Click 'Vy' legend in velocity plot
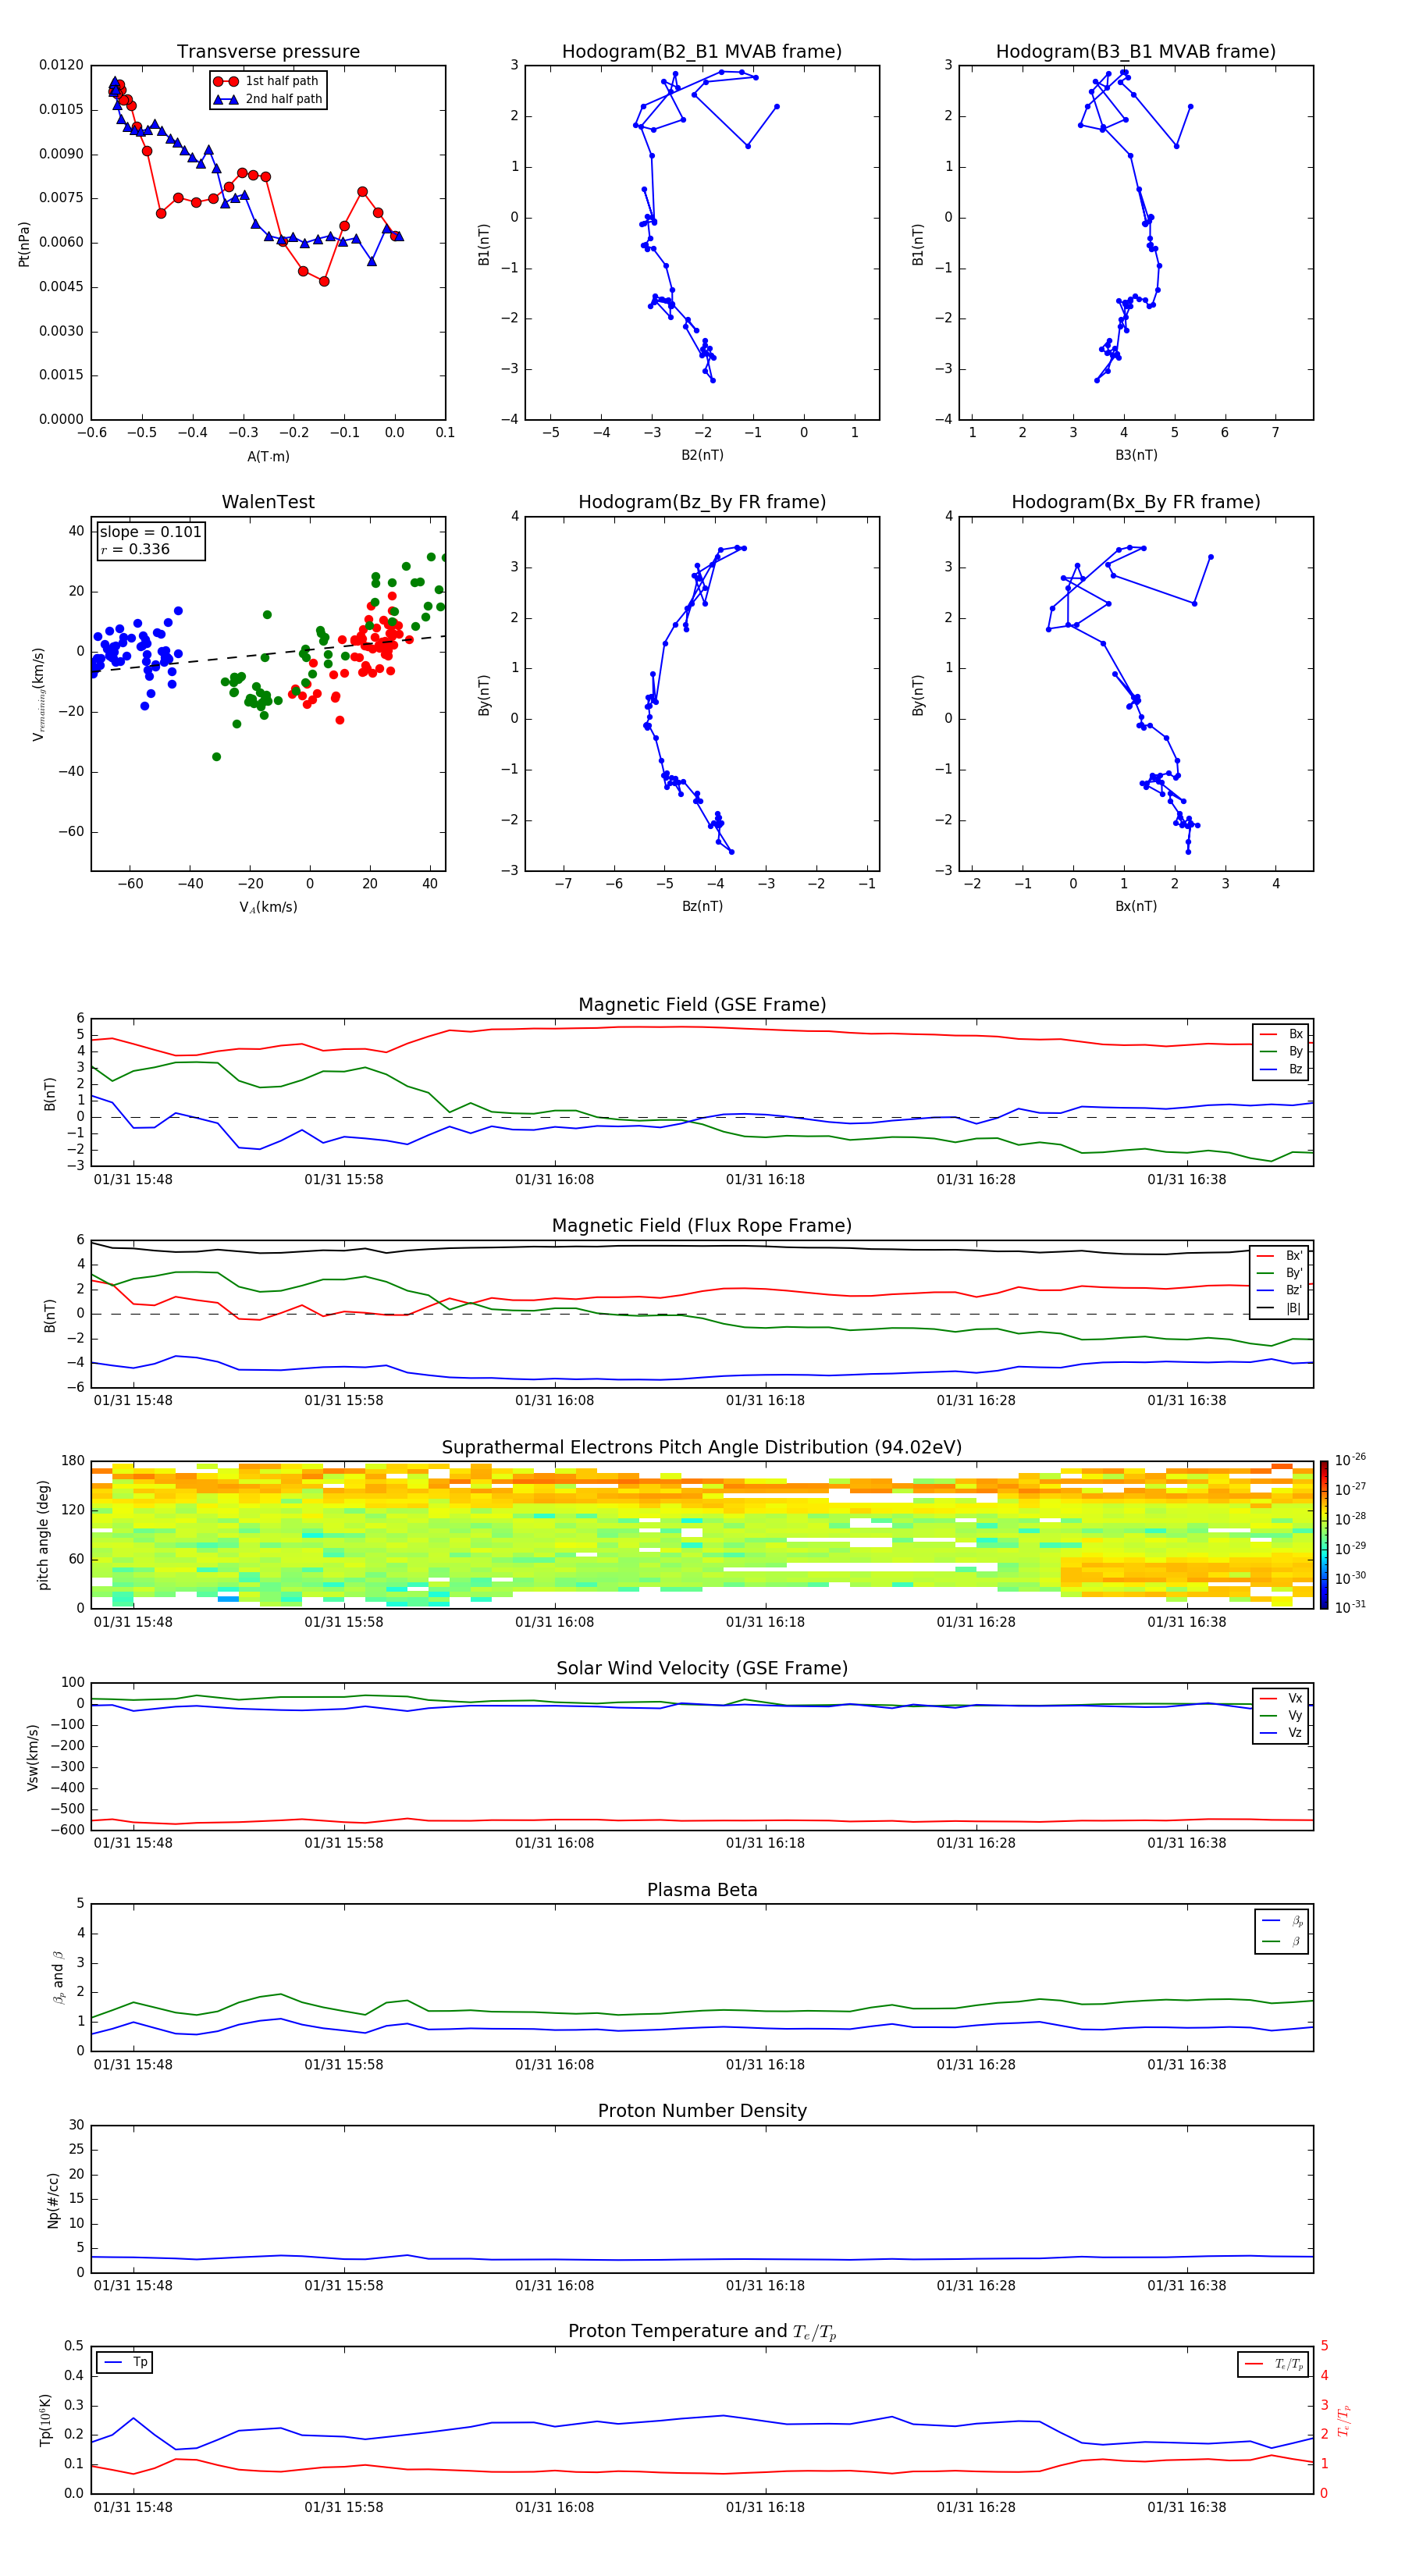 (1282, 1715)
